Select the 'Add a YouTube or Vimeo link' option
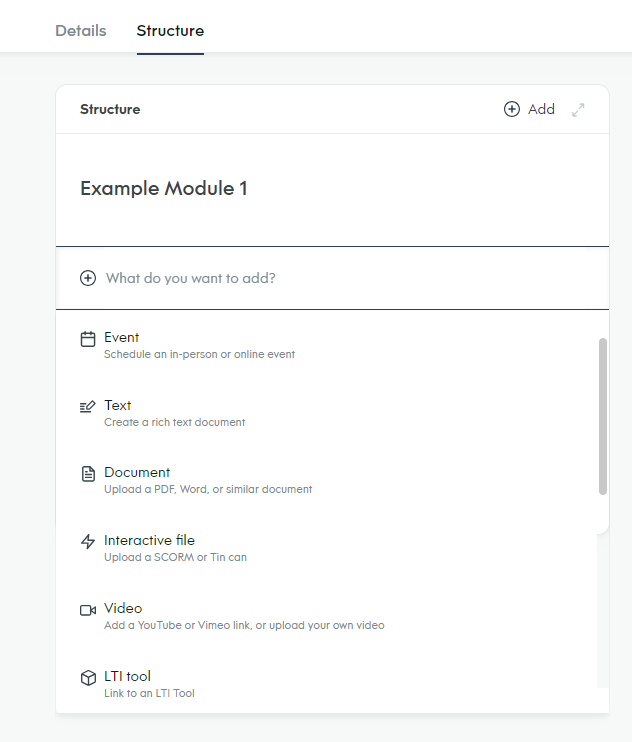The width and height of the screenshot is (632, 742). (x=244, y=625)
